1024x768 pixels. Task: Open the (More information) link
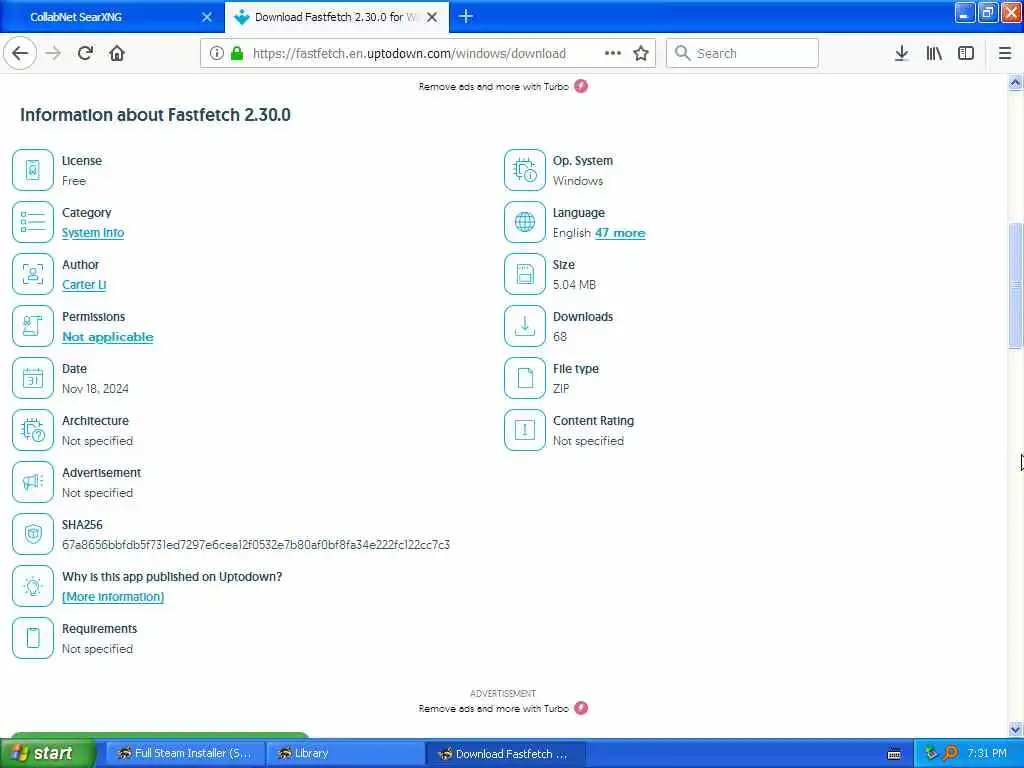[113, 597]
